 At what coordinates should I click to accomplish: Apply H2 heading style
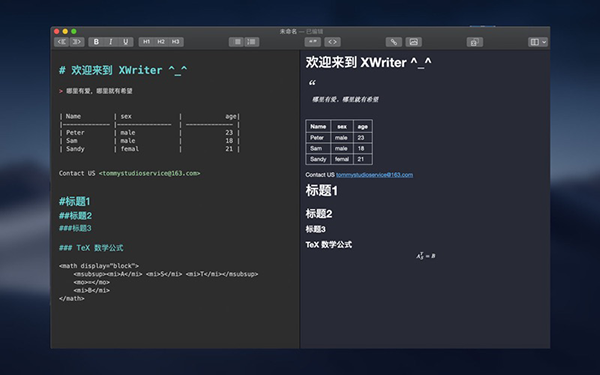[x=161, y=42]
